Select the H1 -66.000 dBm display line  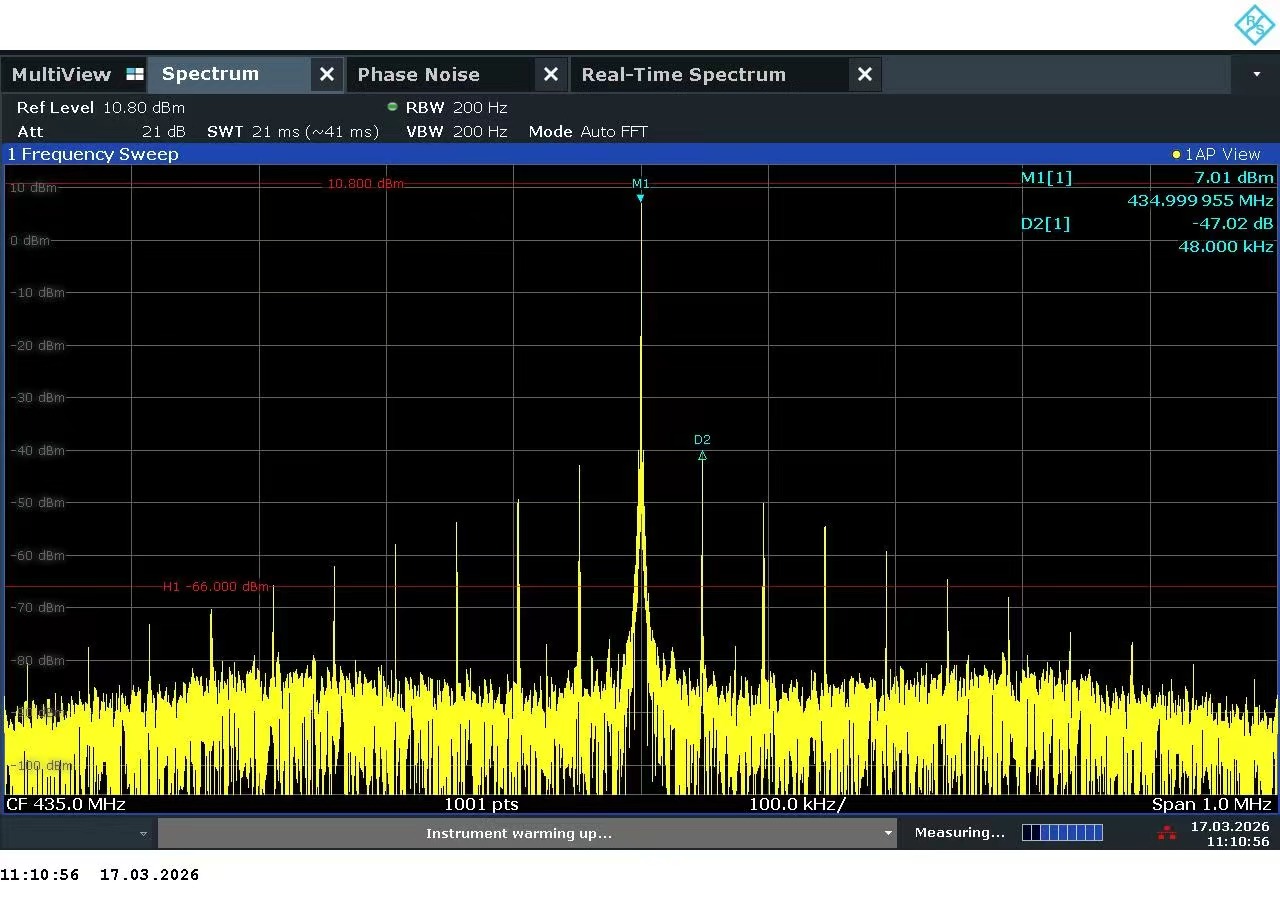coord(215,587)
